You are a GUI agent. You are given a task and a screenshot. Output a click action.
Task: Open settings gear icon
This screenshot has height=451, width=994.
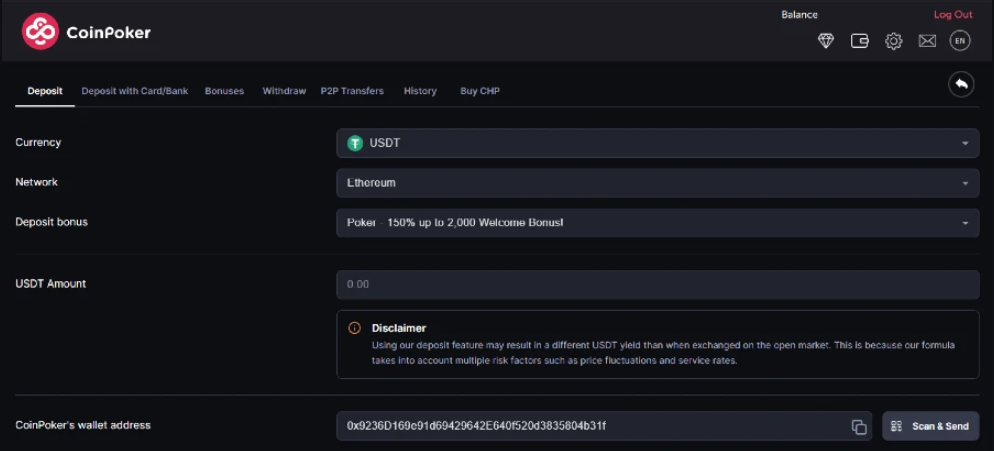tap(893, 41)
